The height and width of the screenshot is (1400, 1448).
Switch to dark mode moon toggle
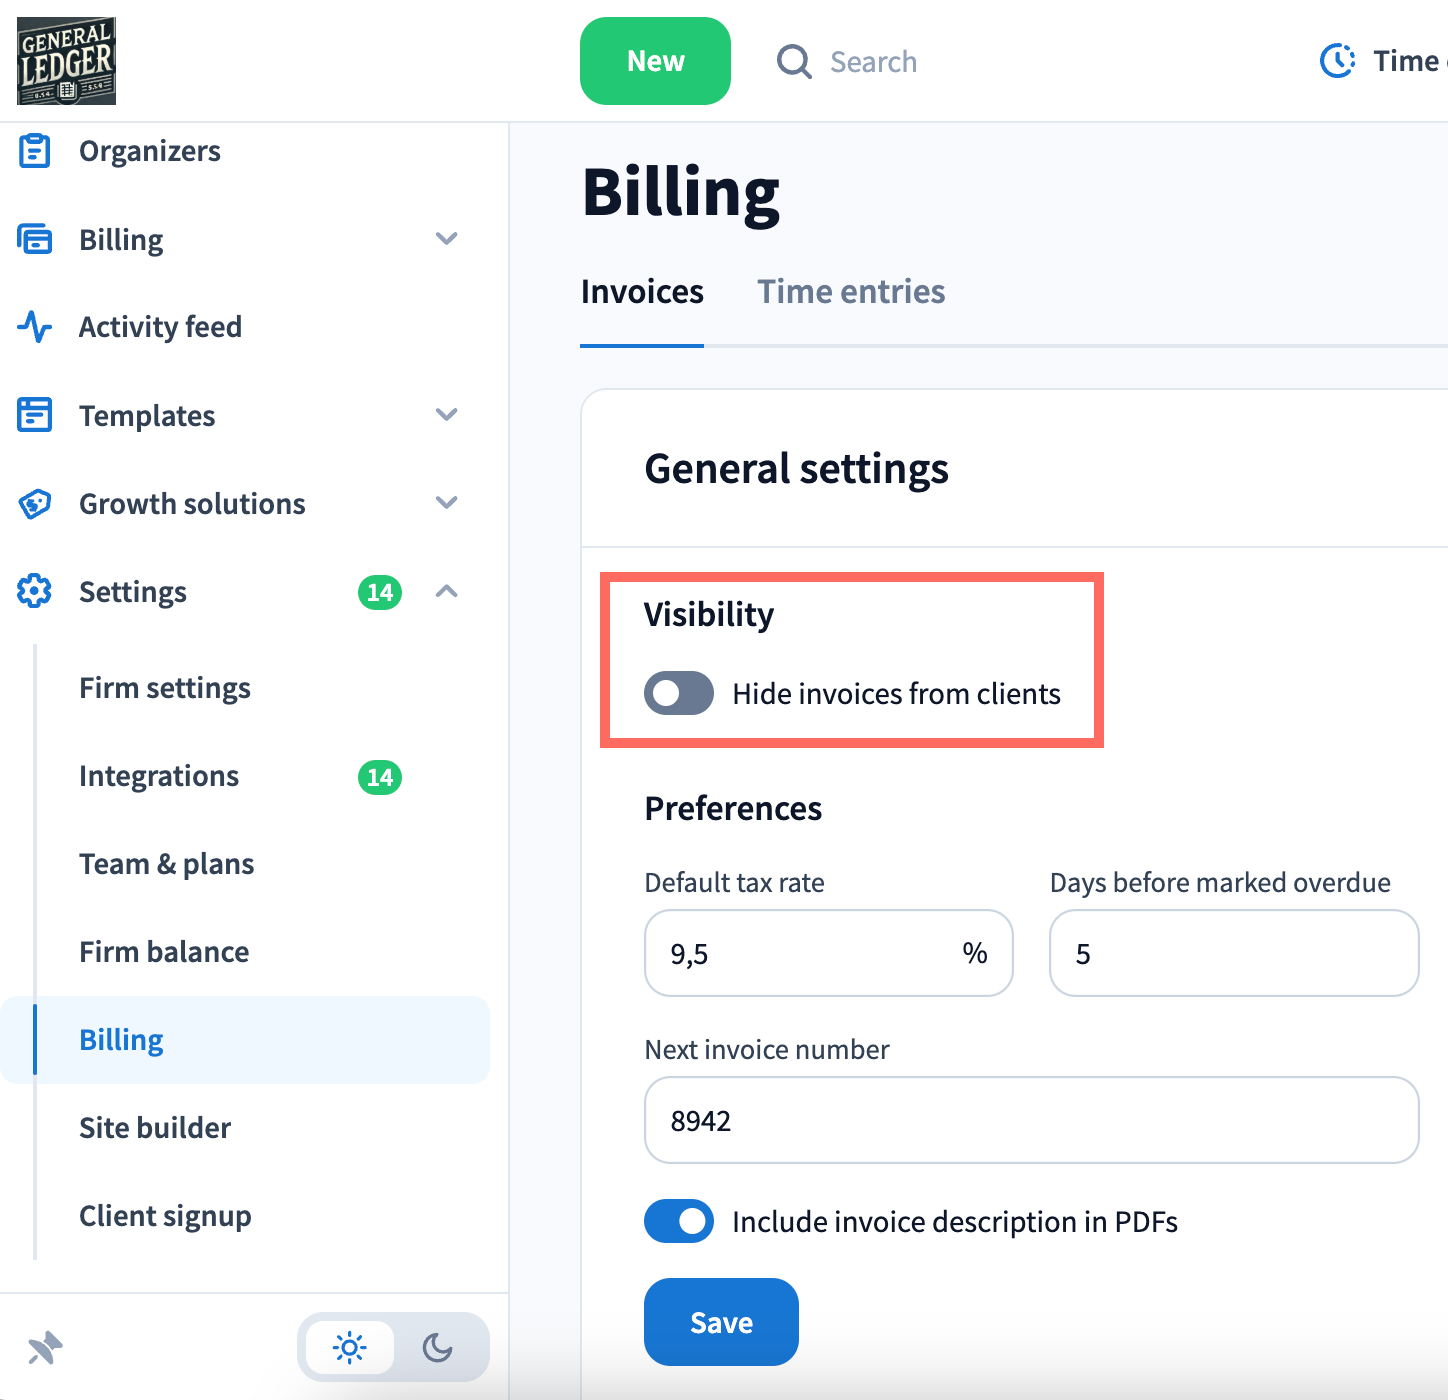pos(437,1348)
